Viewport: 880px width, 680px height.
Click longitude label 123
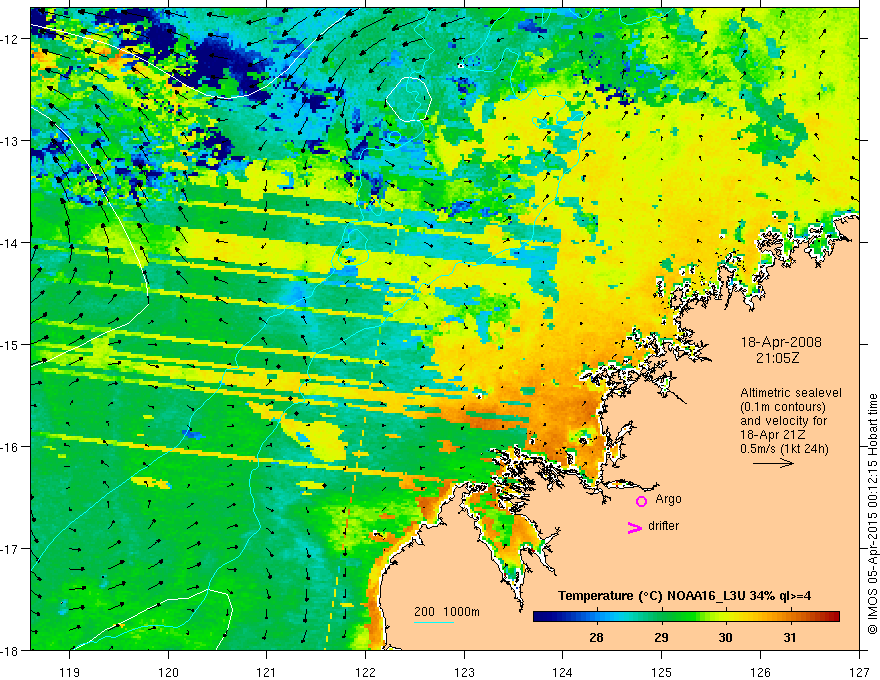pos(464,672)
